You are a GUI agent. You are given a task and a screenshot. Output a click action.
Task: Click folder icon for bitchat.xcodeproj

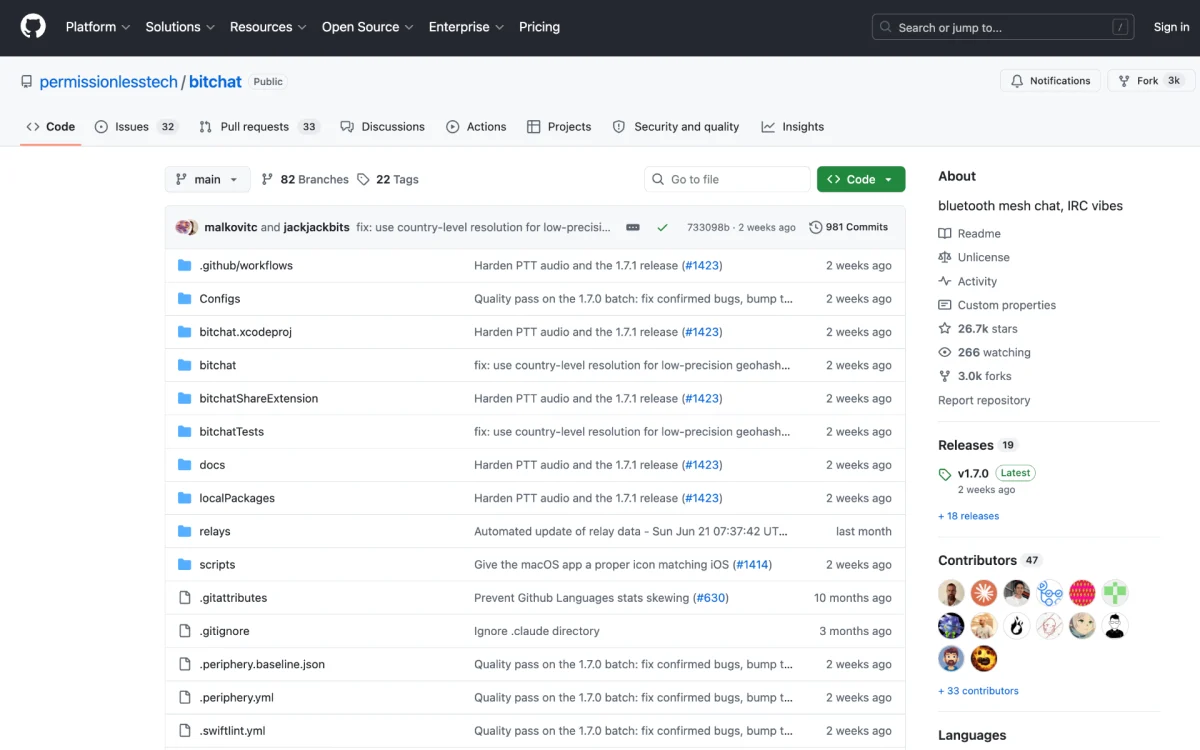(184, 331)
